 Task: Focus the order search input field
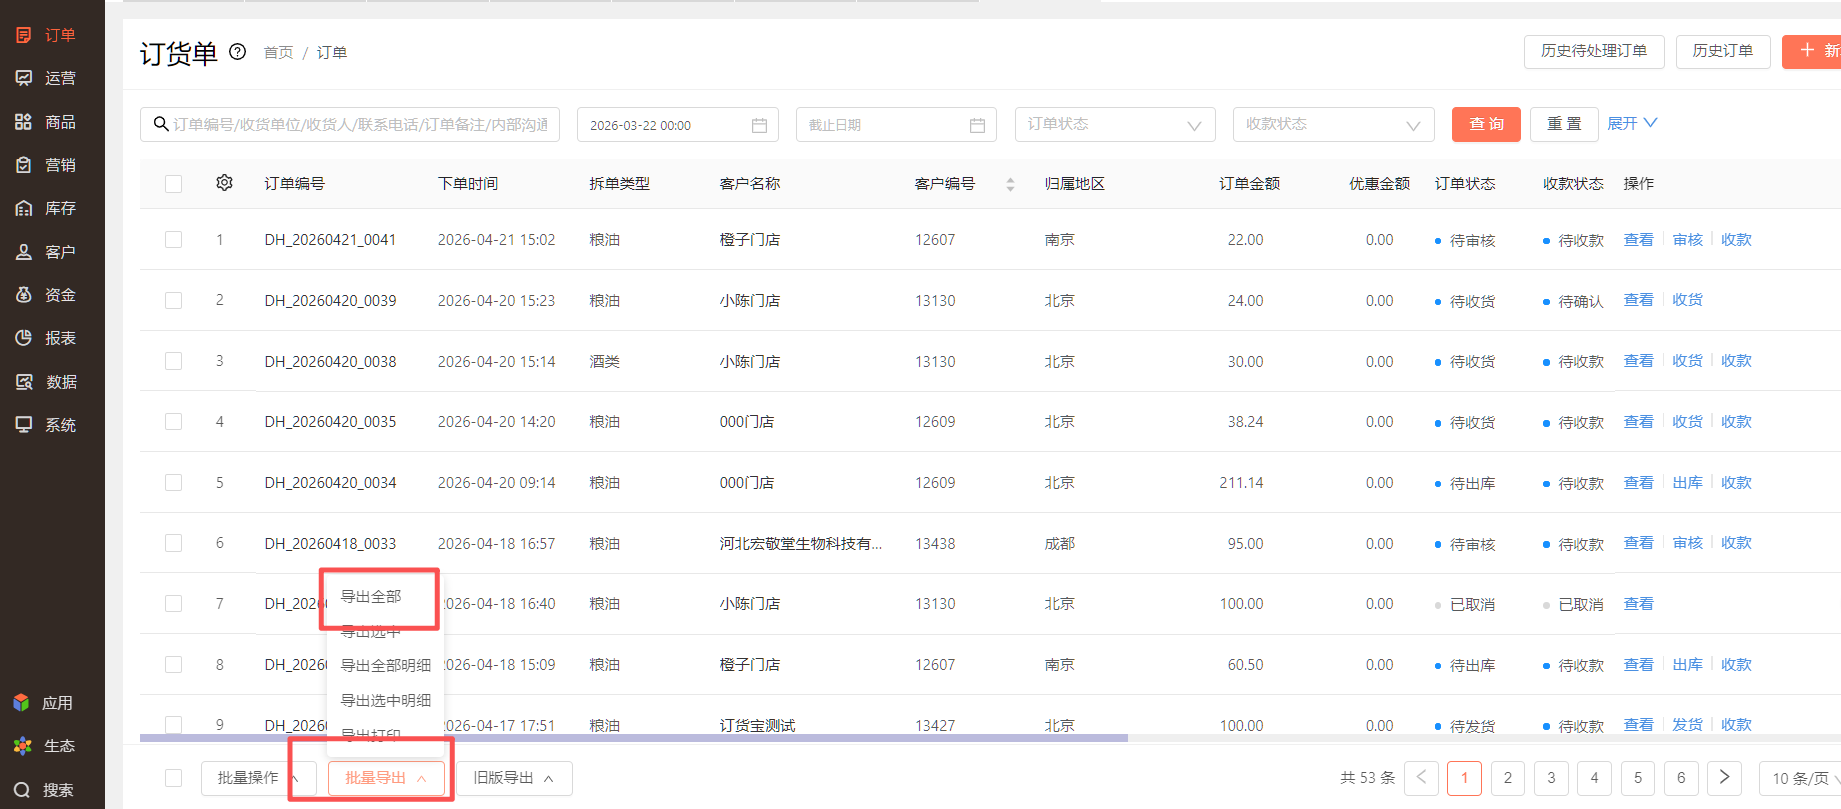coord(350,125)
